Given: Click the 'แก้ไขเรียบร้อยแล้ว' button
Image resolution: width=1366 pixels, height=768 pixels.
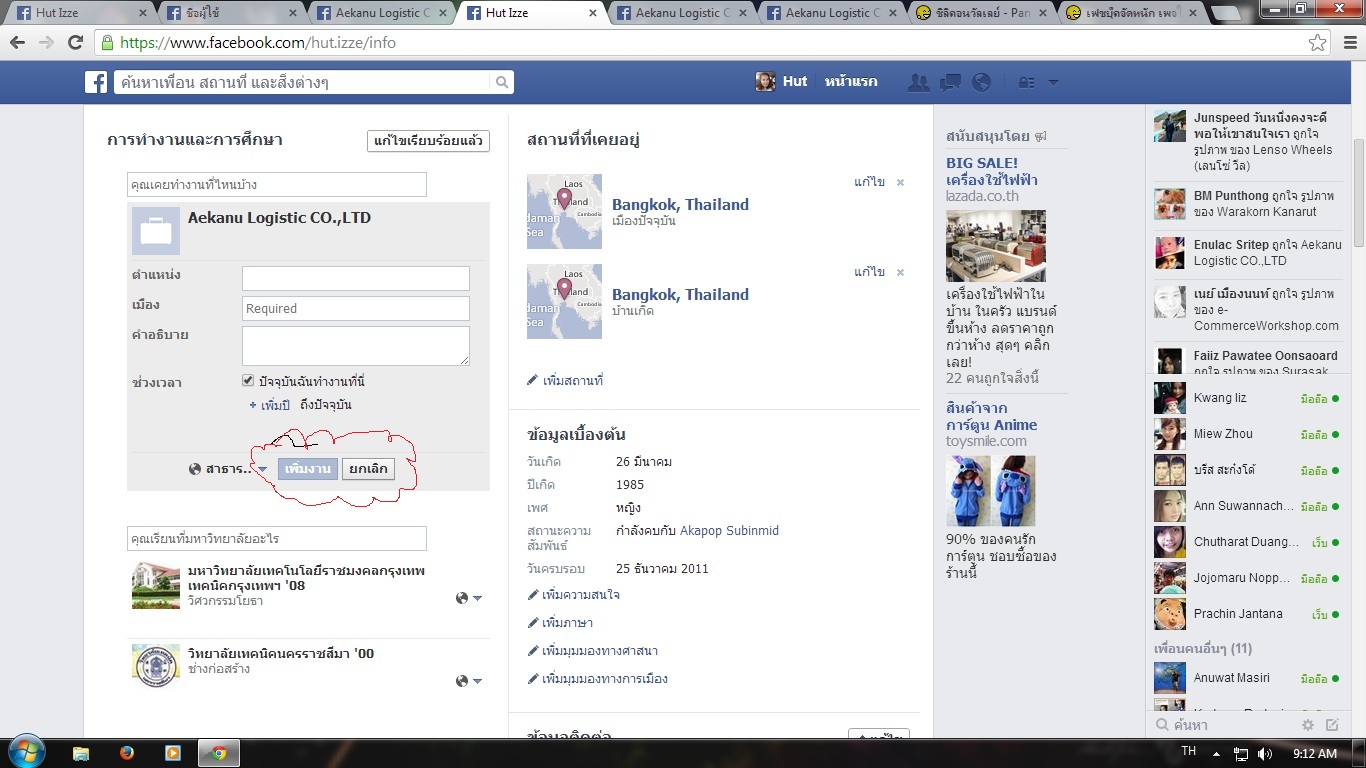Looking at the screenshot, I should coord(428,141).
